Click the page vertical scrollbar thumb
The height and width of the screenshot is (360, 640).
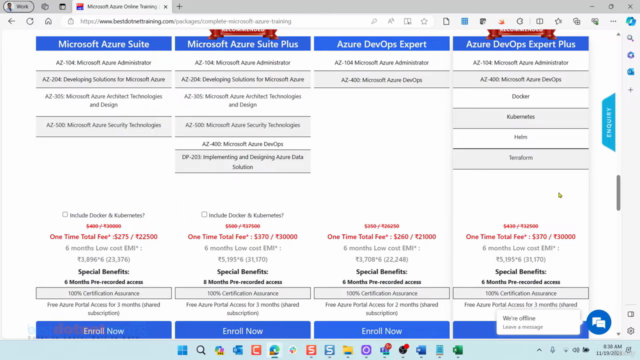(x=618, y=193)
